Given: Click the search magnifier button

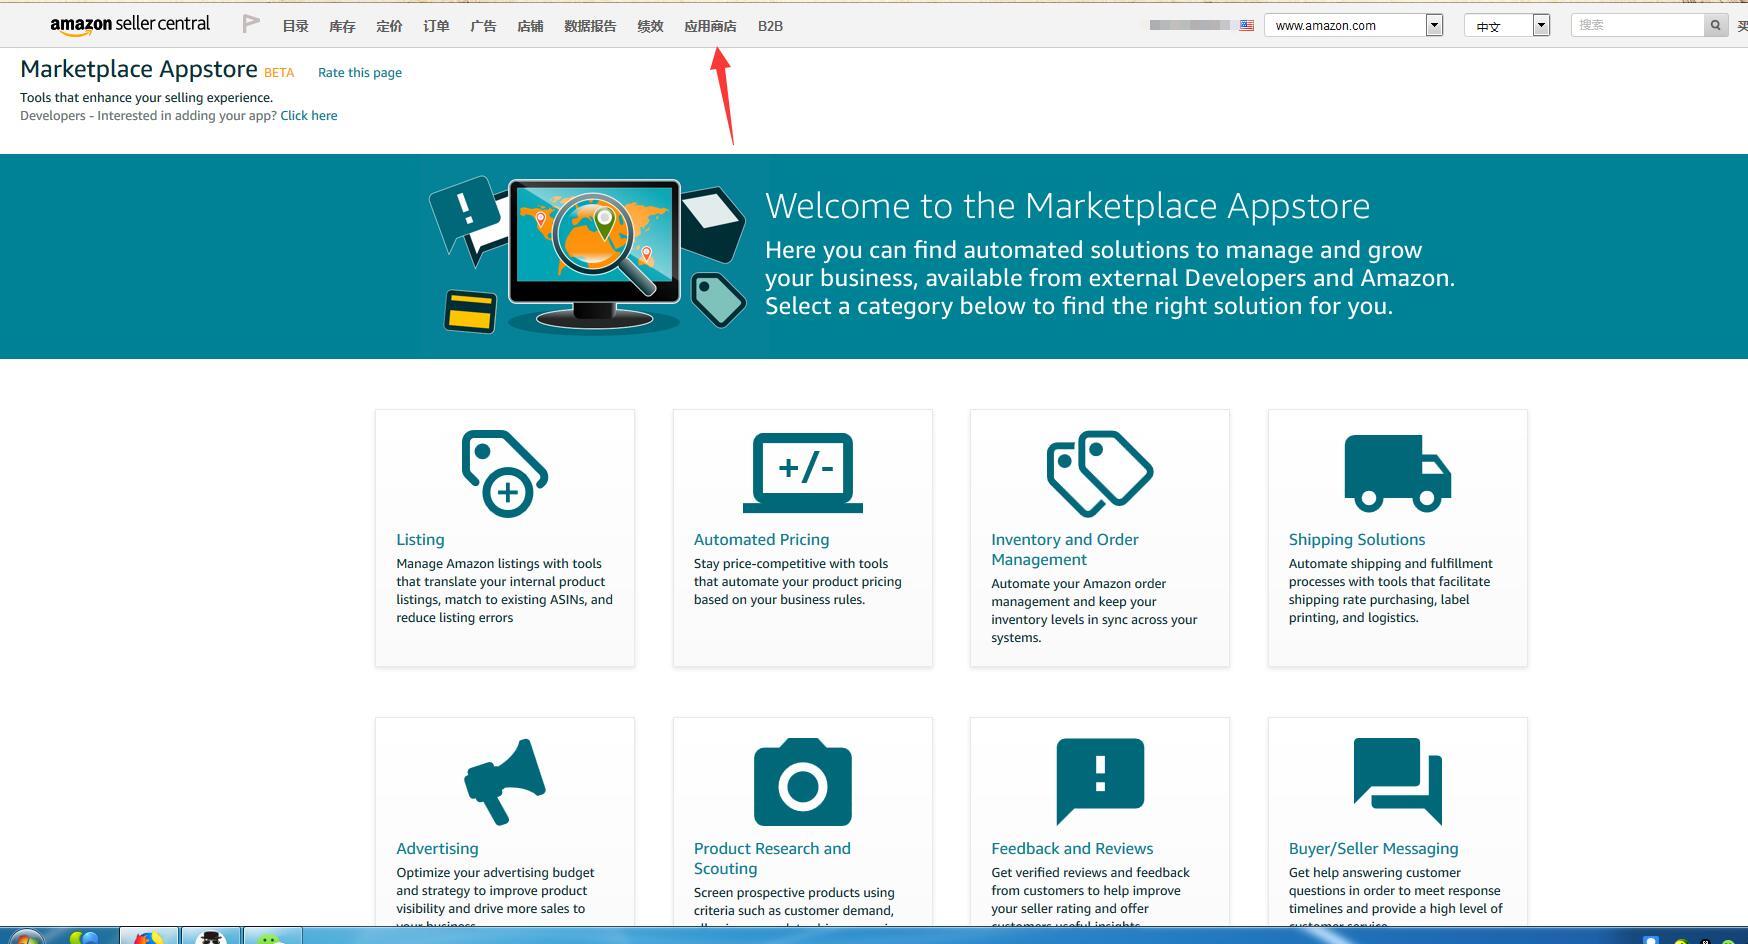Looking at the screenshot, I should (1716, 26).
